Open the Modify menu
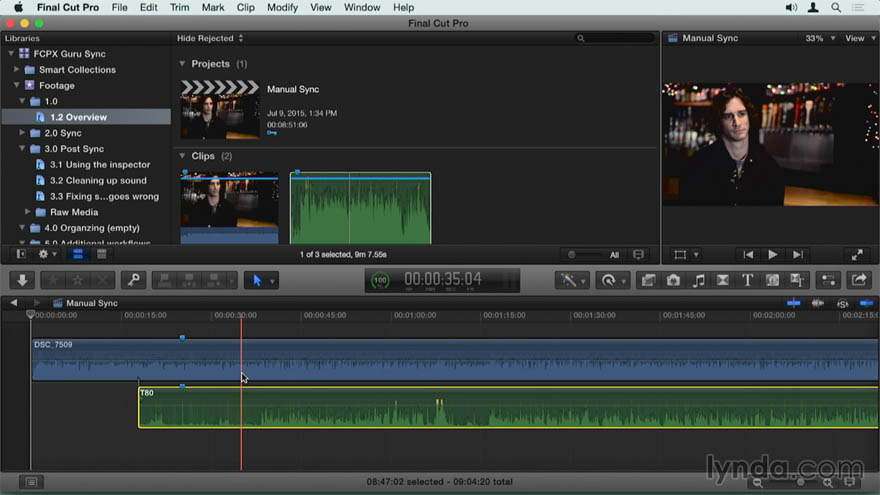Viewport: 880px width, 495px height. [x=282, y=7]
